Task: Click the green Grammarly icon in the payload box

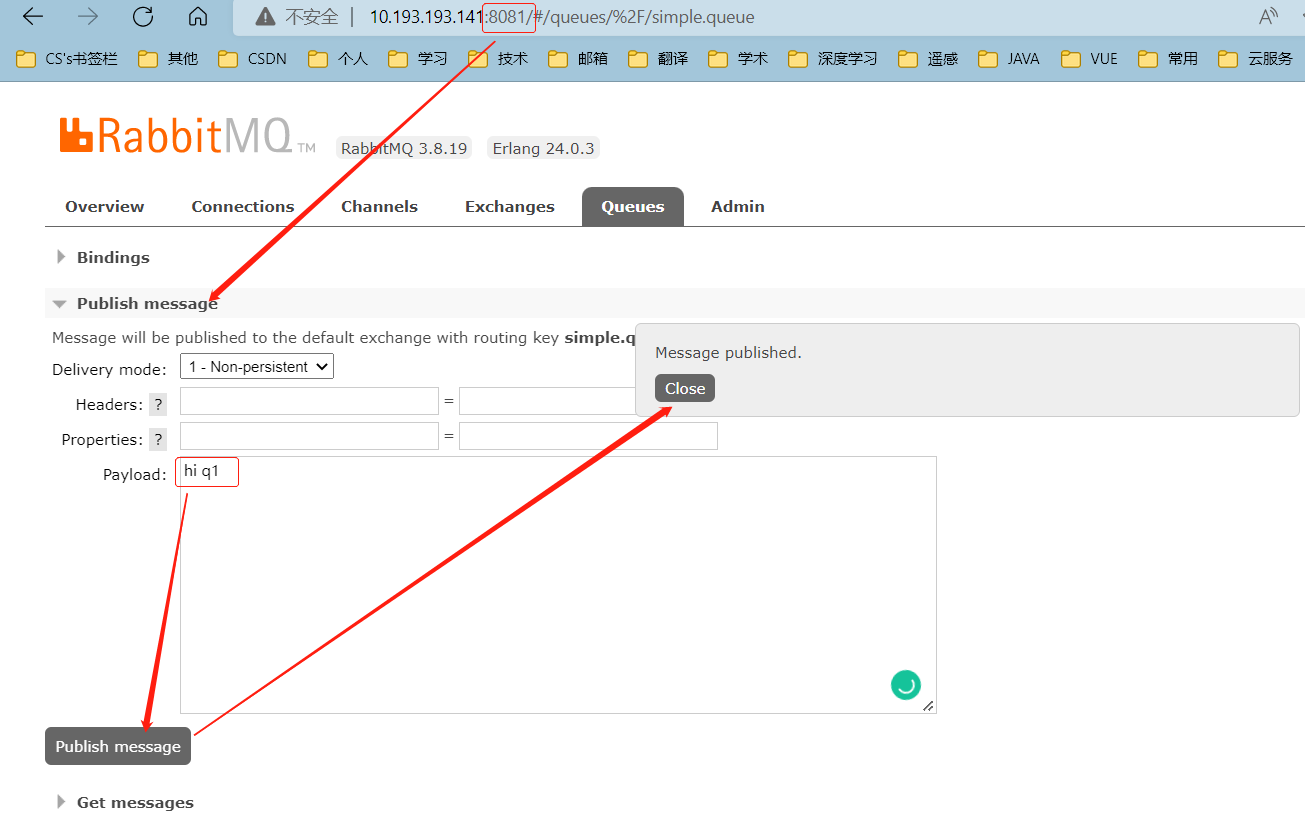Action: coord(906,685)
